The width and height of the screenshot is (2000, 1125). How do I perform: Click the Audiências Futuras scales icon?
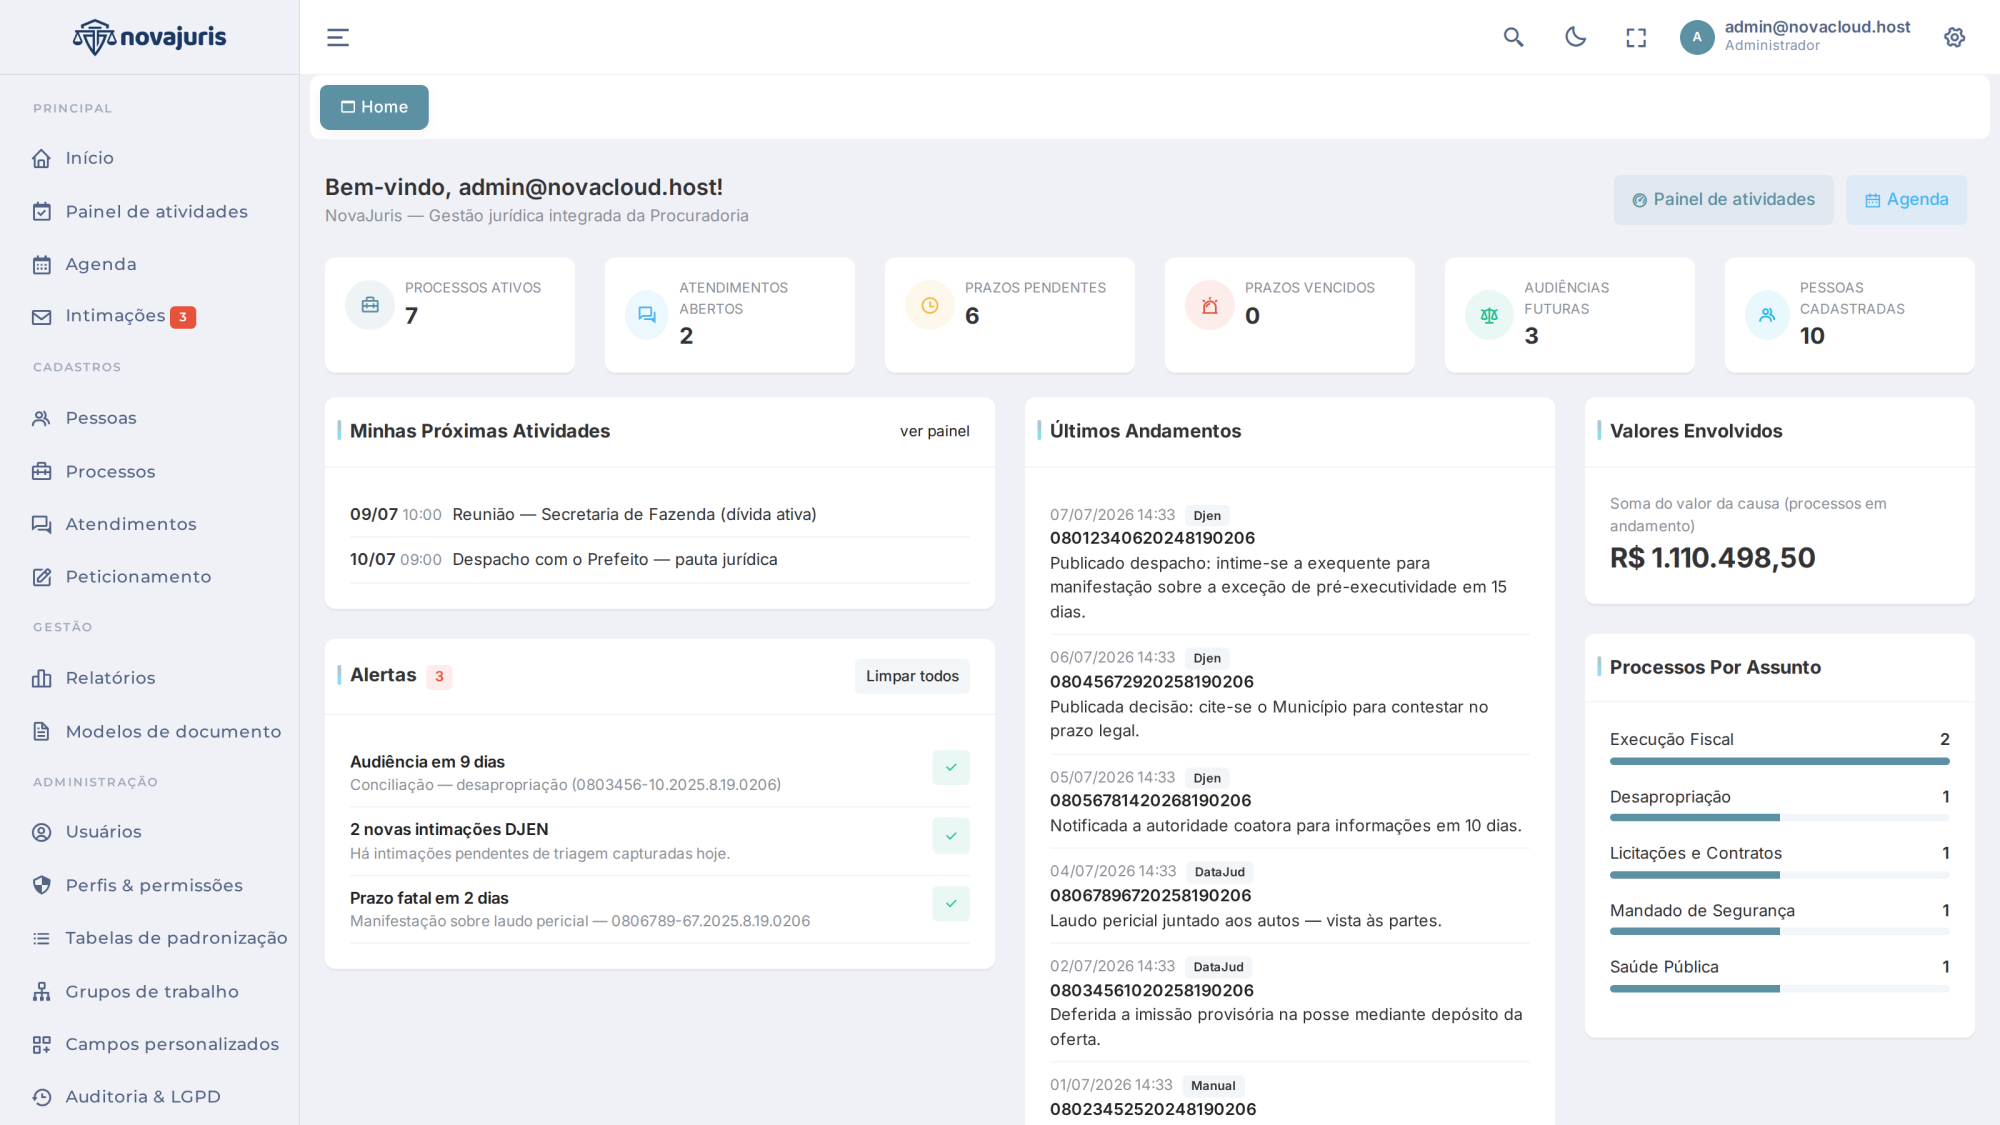tap(1489, 315)
